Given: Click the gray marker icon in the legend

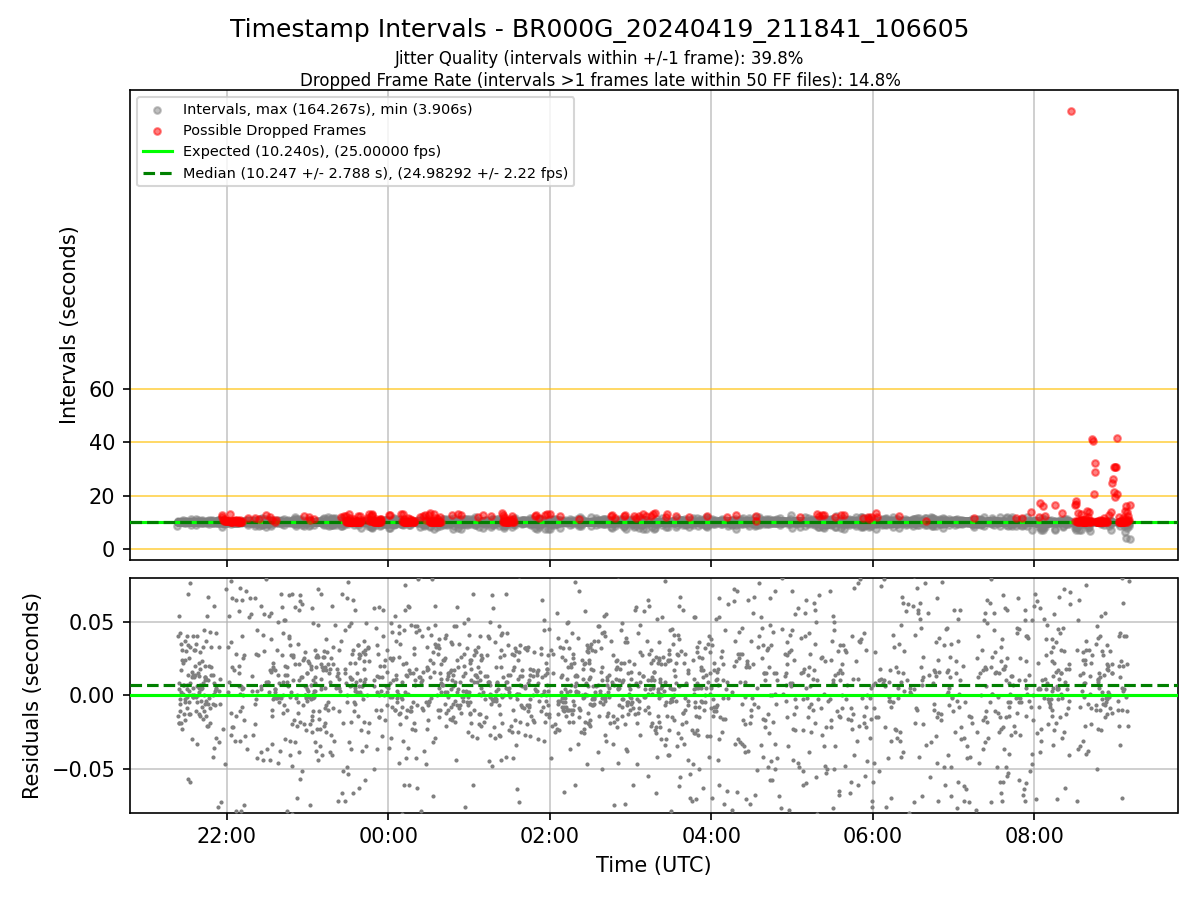Looking at the screenshot, I should pyautogui.click(x=156, y=109).
